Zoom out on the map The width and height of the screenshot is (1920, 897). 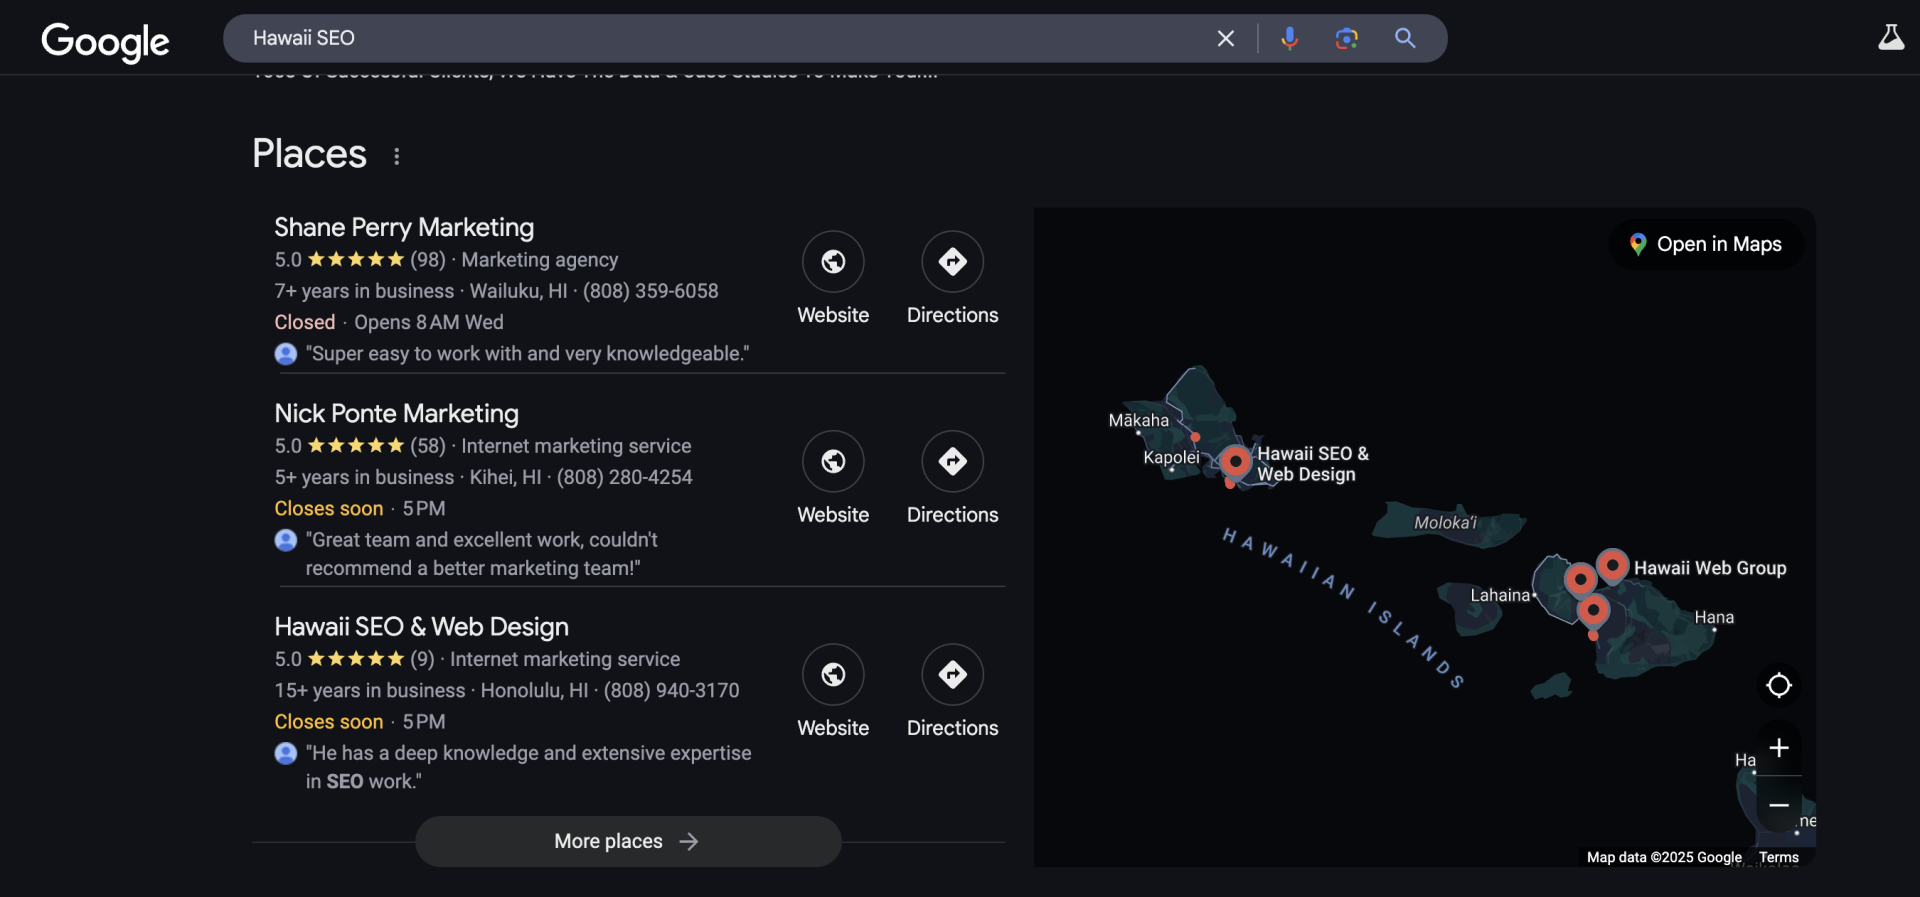coord(1779,805)
